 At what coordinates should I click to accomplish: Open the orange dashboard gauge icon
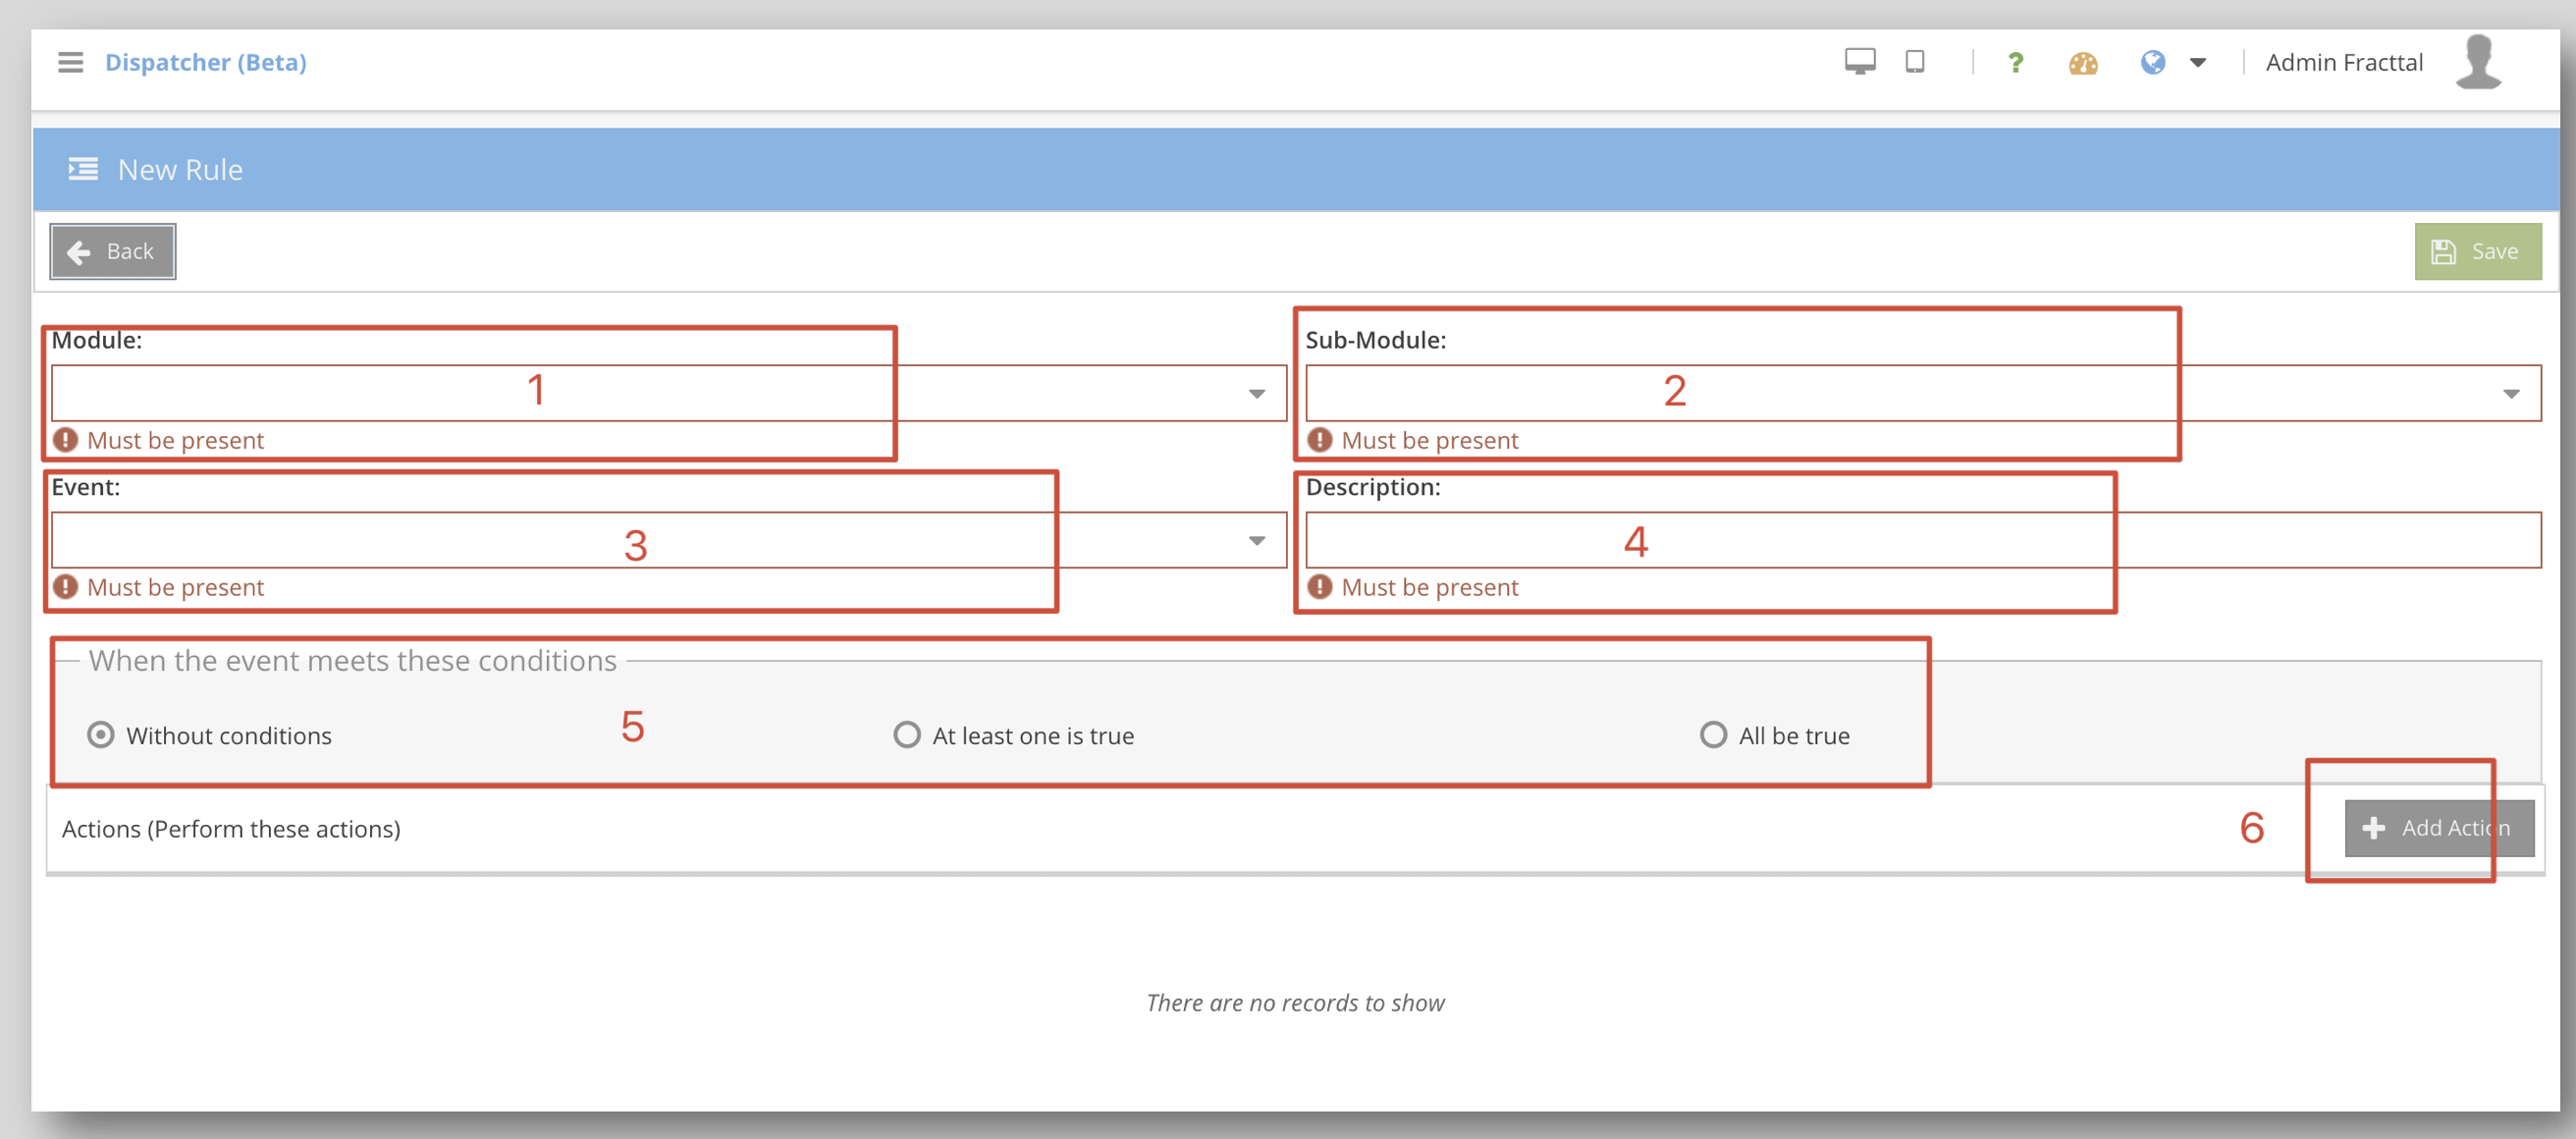pos(2083,64)
